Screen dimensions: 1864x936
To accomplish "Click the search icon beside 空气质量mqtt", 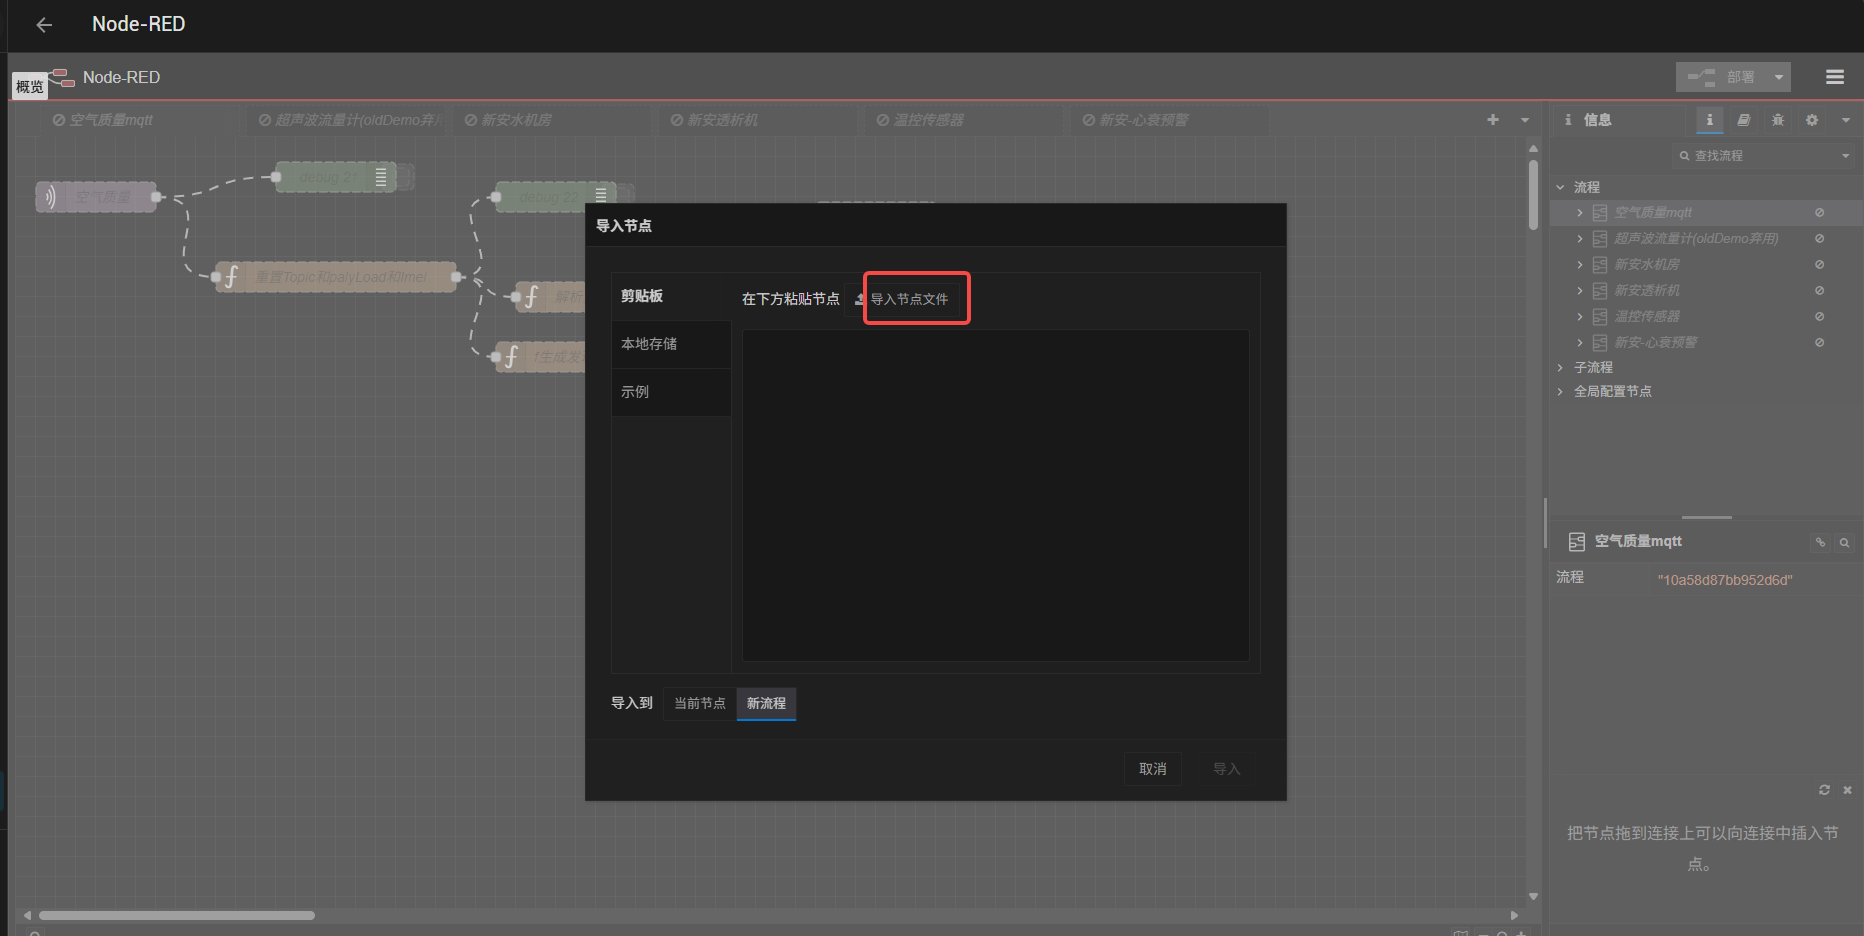I will tap(1844, 542).
